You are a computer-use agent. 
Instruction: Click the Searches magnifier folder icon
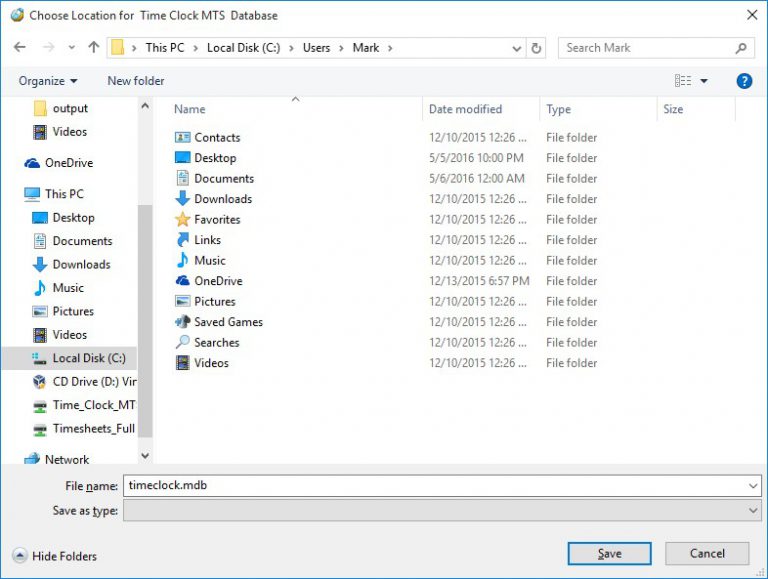[182, 342]
